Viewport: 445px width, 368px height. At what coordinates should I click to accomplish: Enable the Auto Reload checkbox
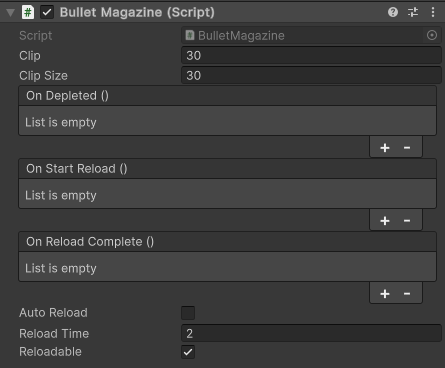click(188, 313)
